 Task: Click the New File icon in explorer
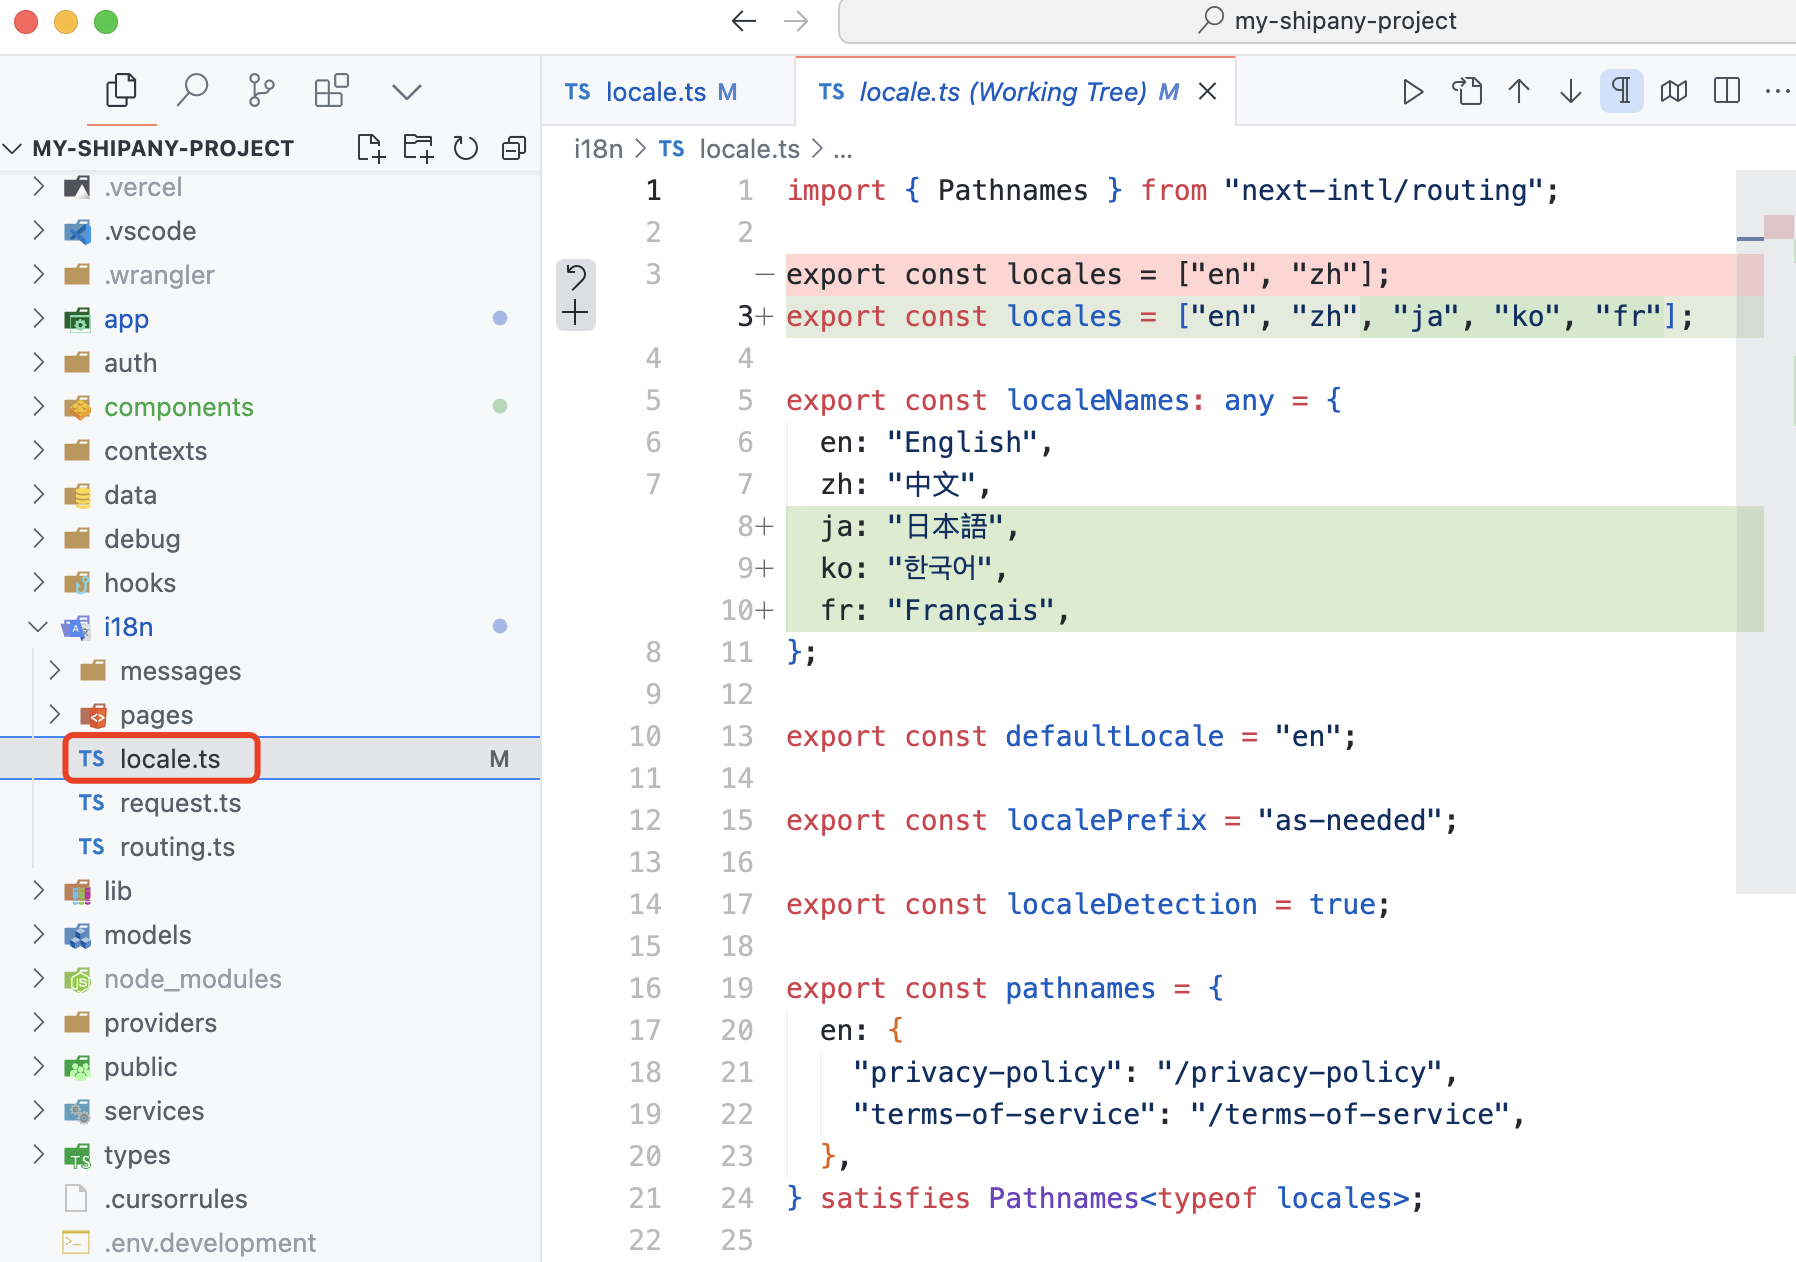[370, 148]
